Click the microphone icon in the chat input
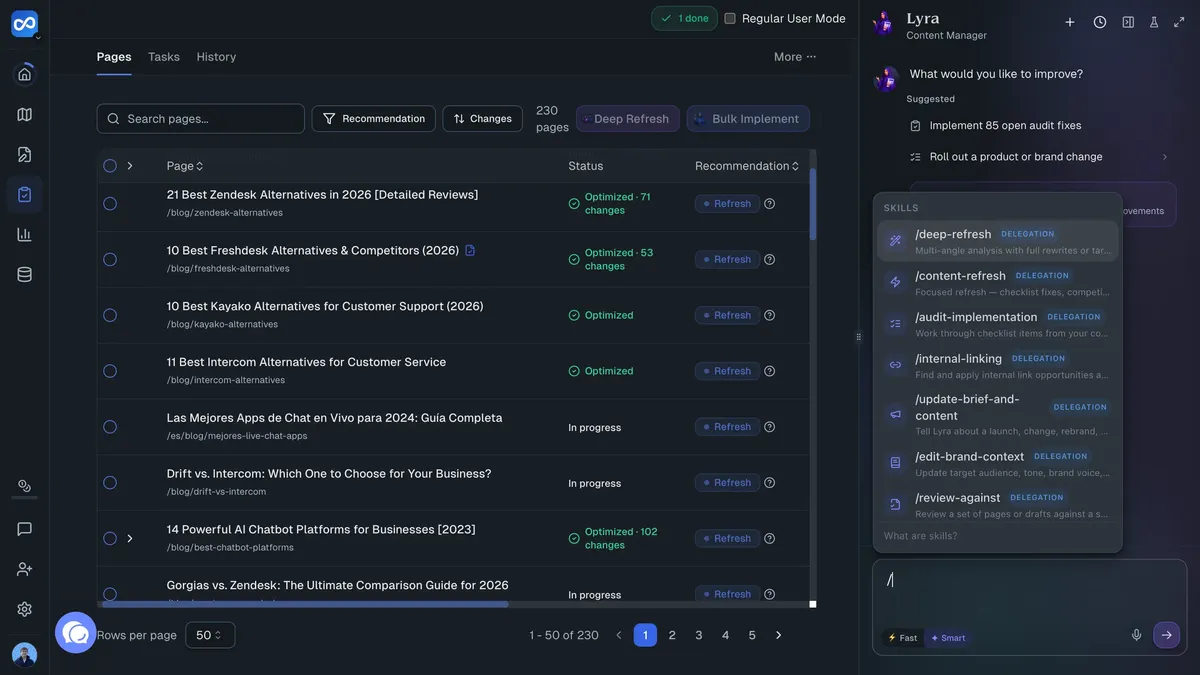 pos(1136,635)
